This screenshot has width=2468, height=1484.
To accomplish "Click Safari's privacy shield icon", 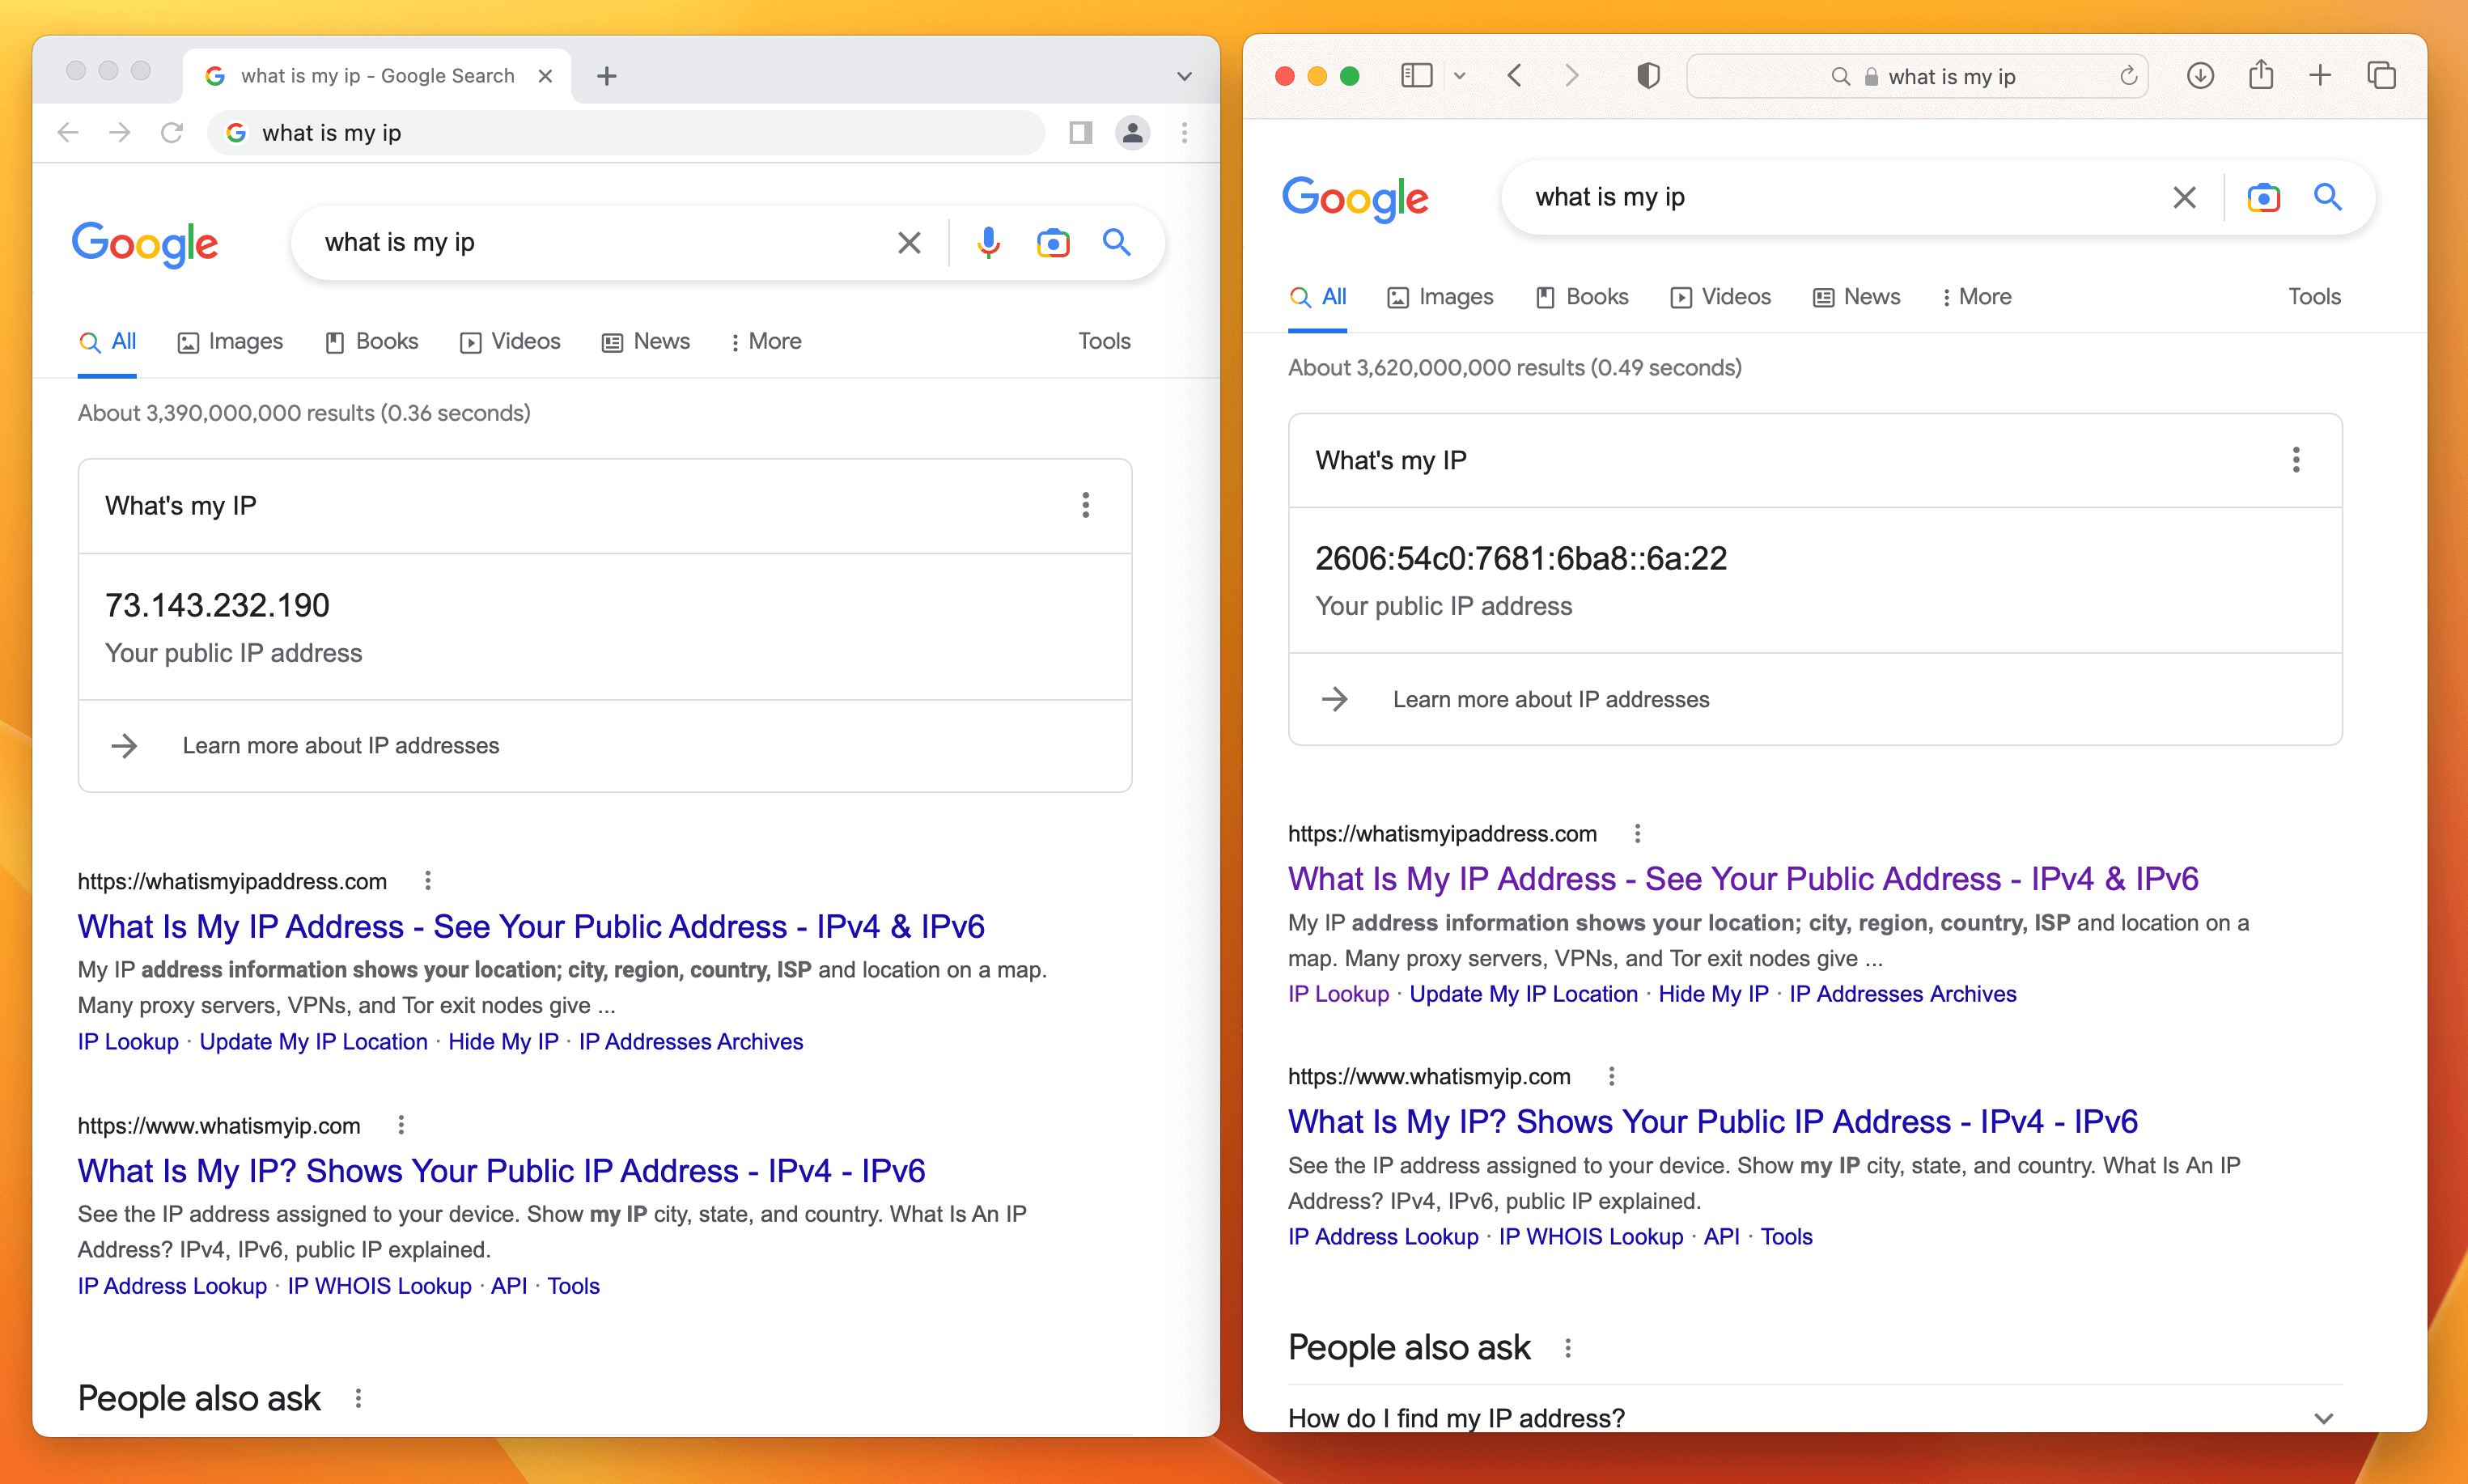I will 1648,76.
